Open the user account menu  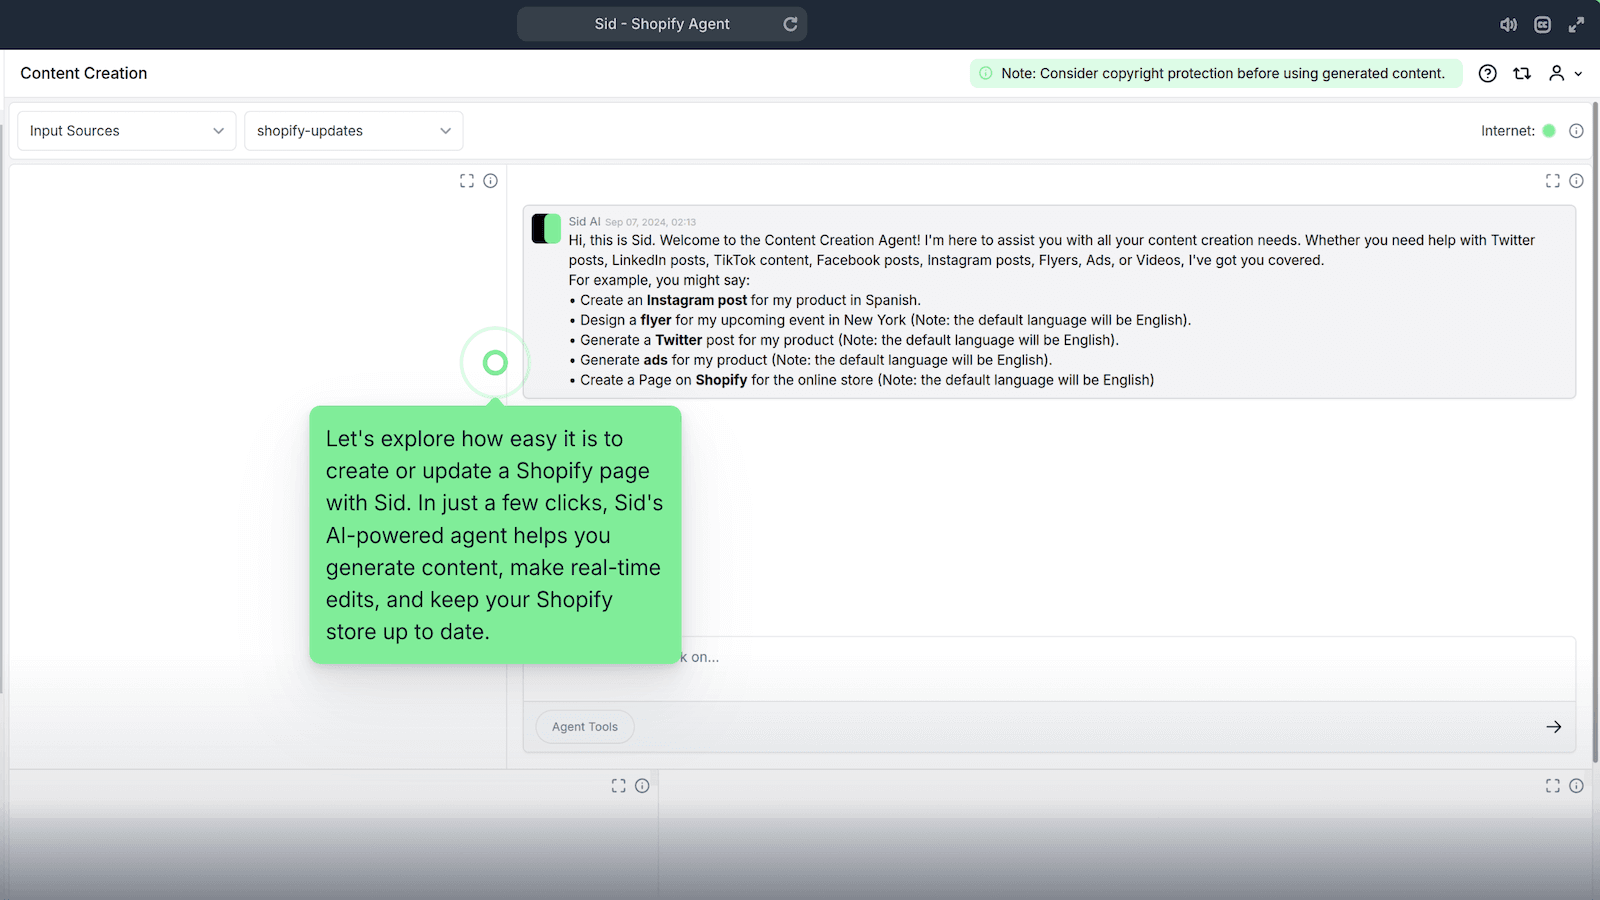pos(1564,73)
